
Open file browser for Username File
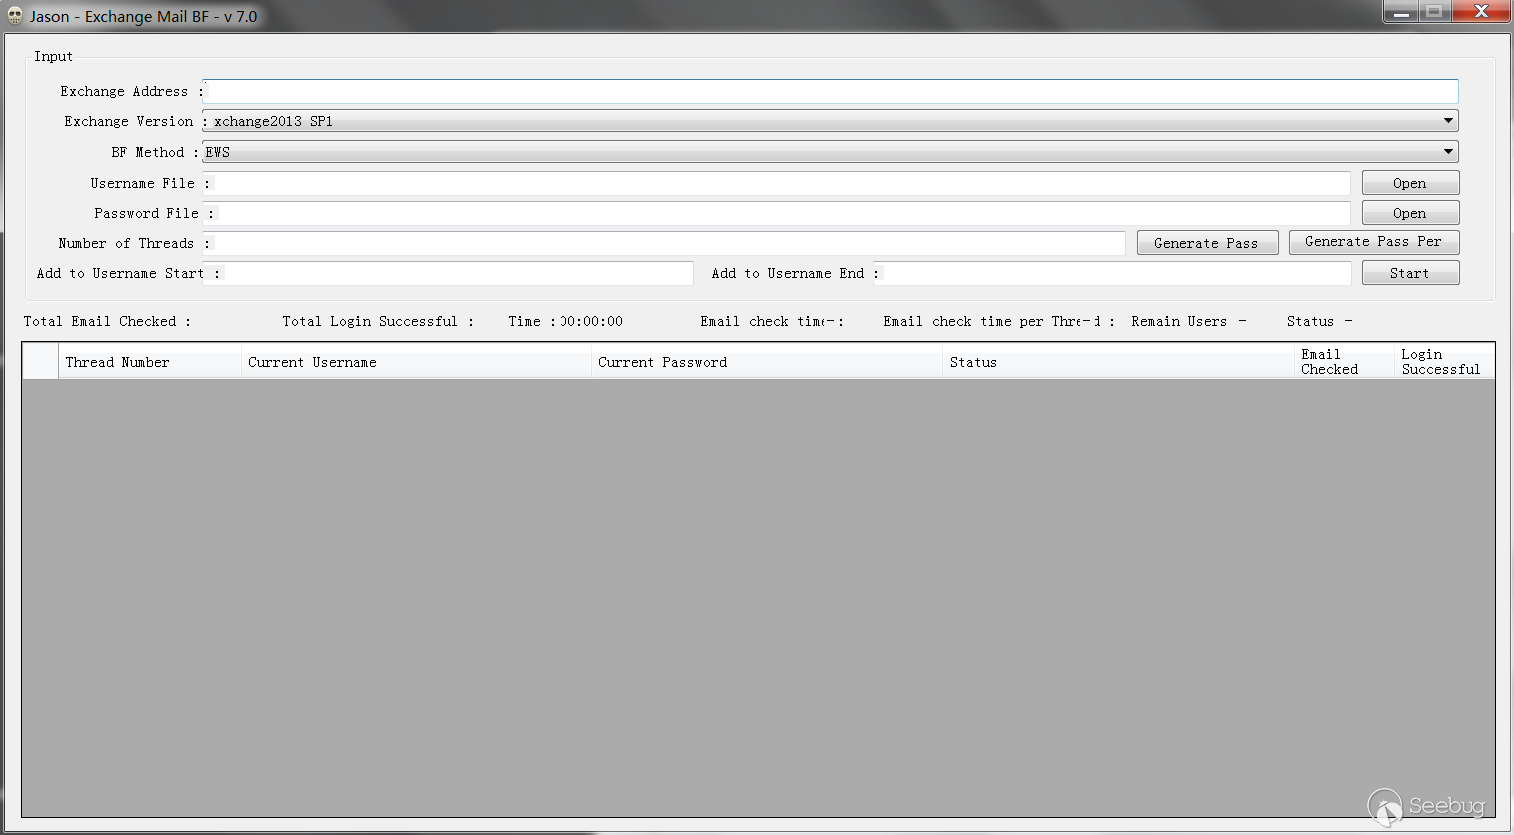[1410, 183]
